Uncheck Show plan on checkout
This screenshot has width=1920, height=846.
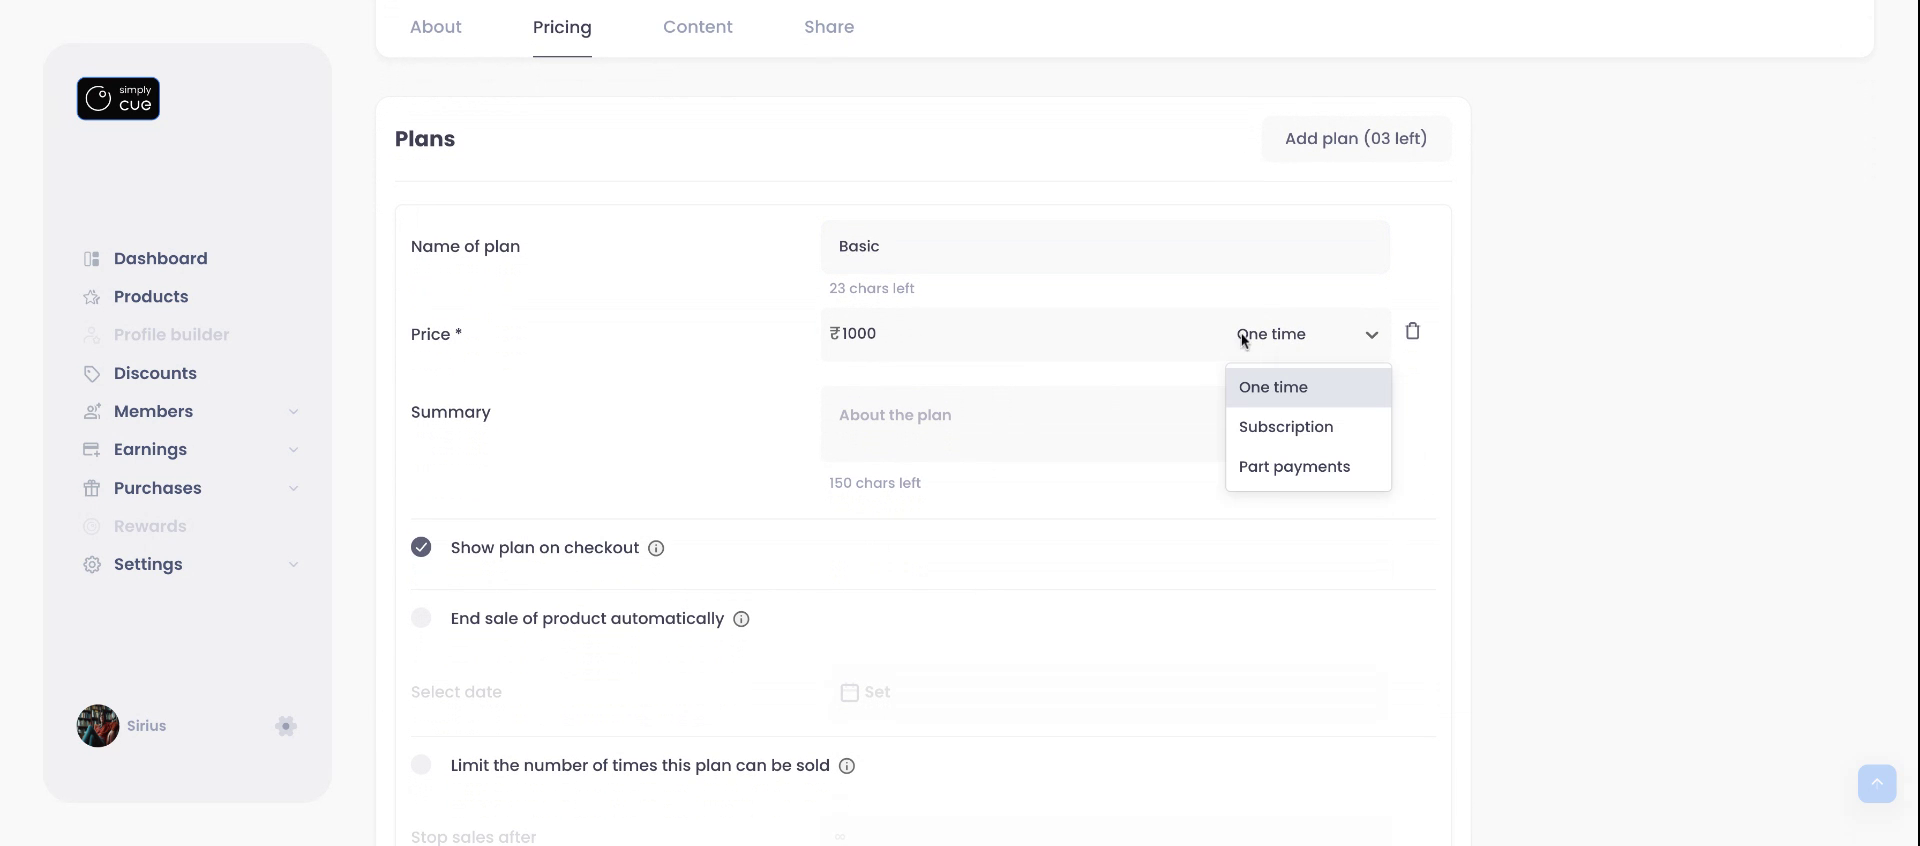[421, 548]
